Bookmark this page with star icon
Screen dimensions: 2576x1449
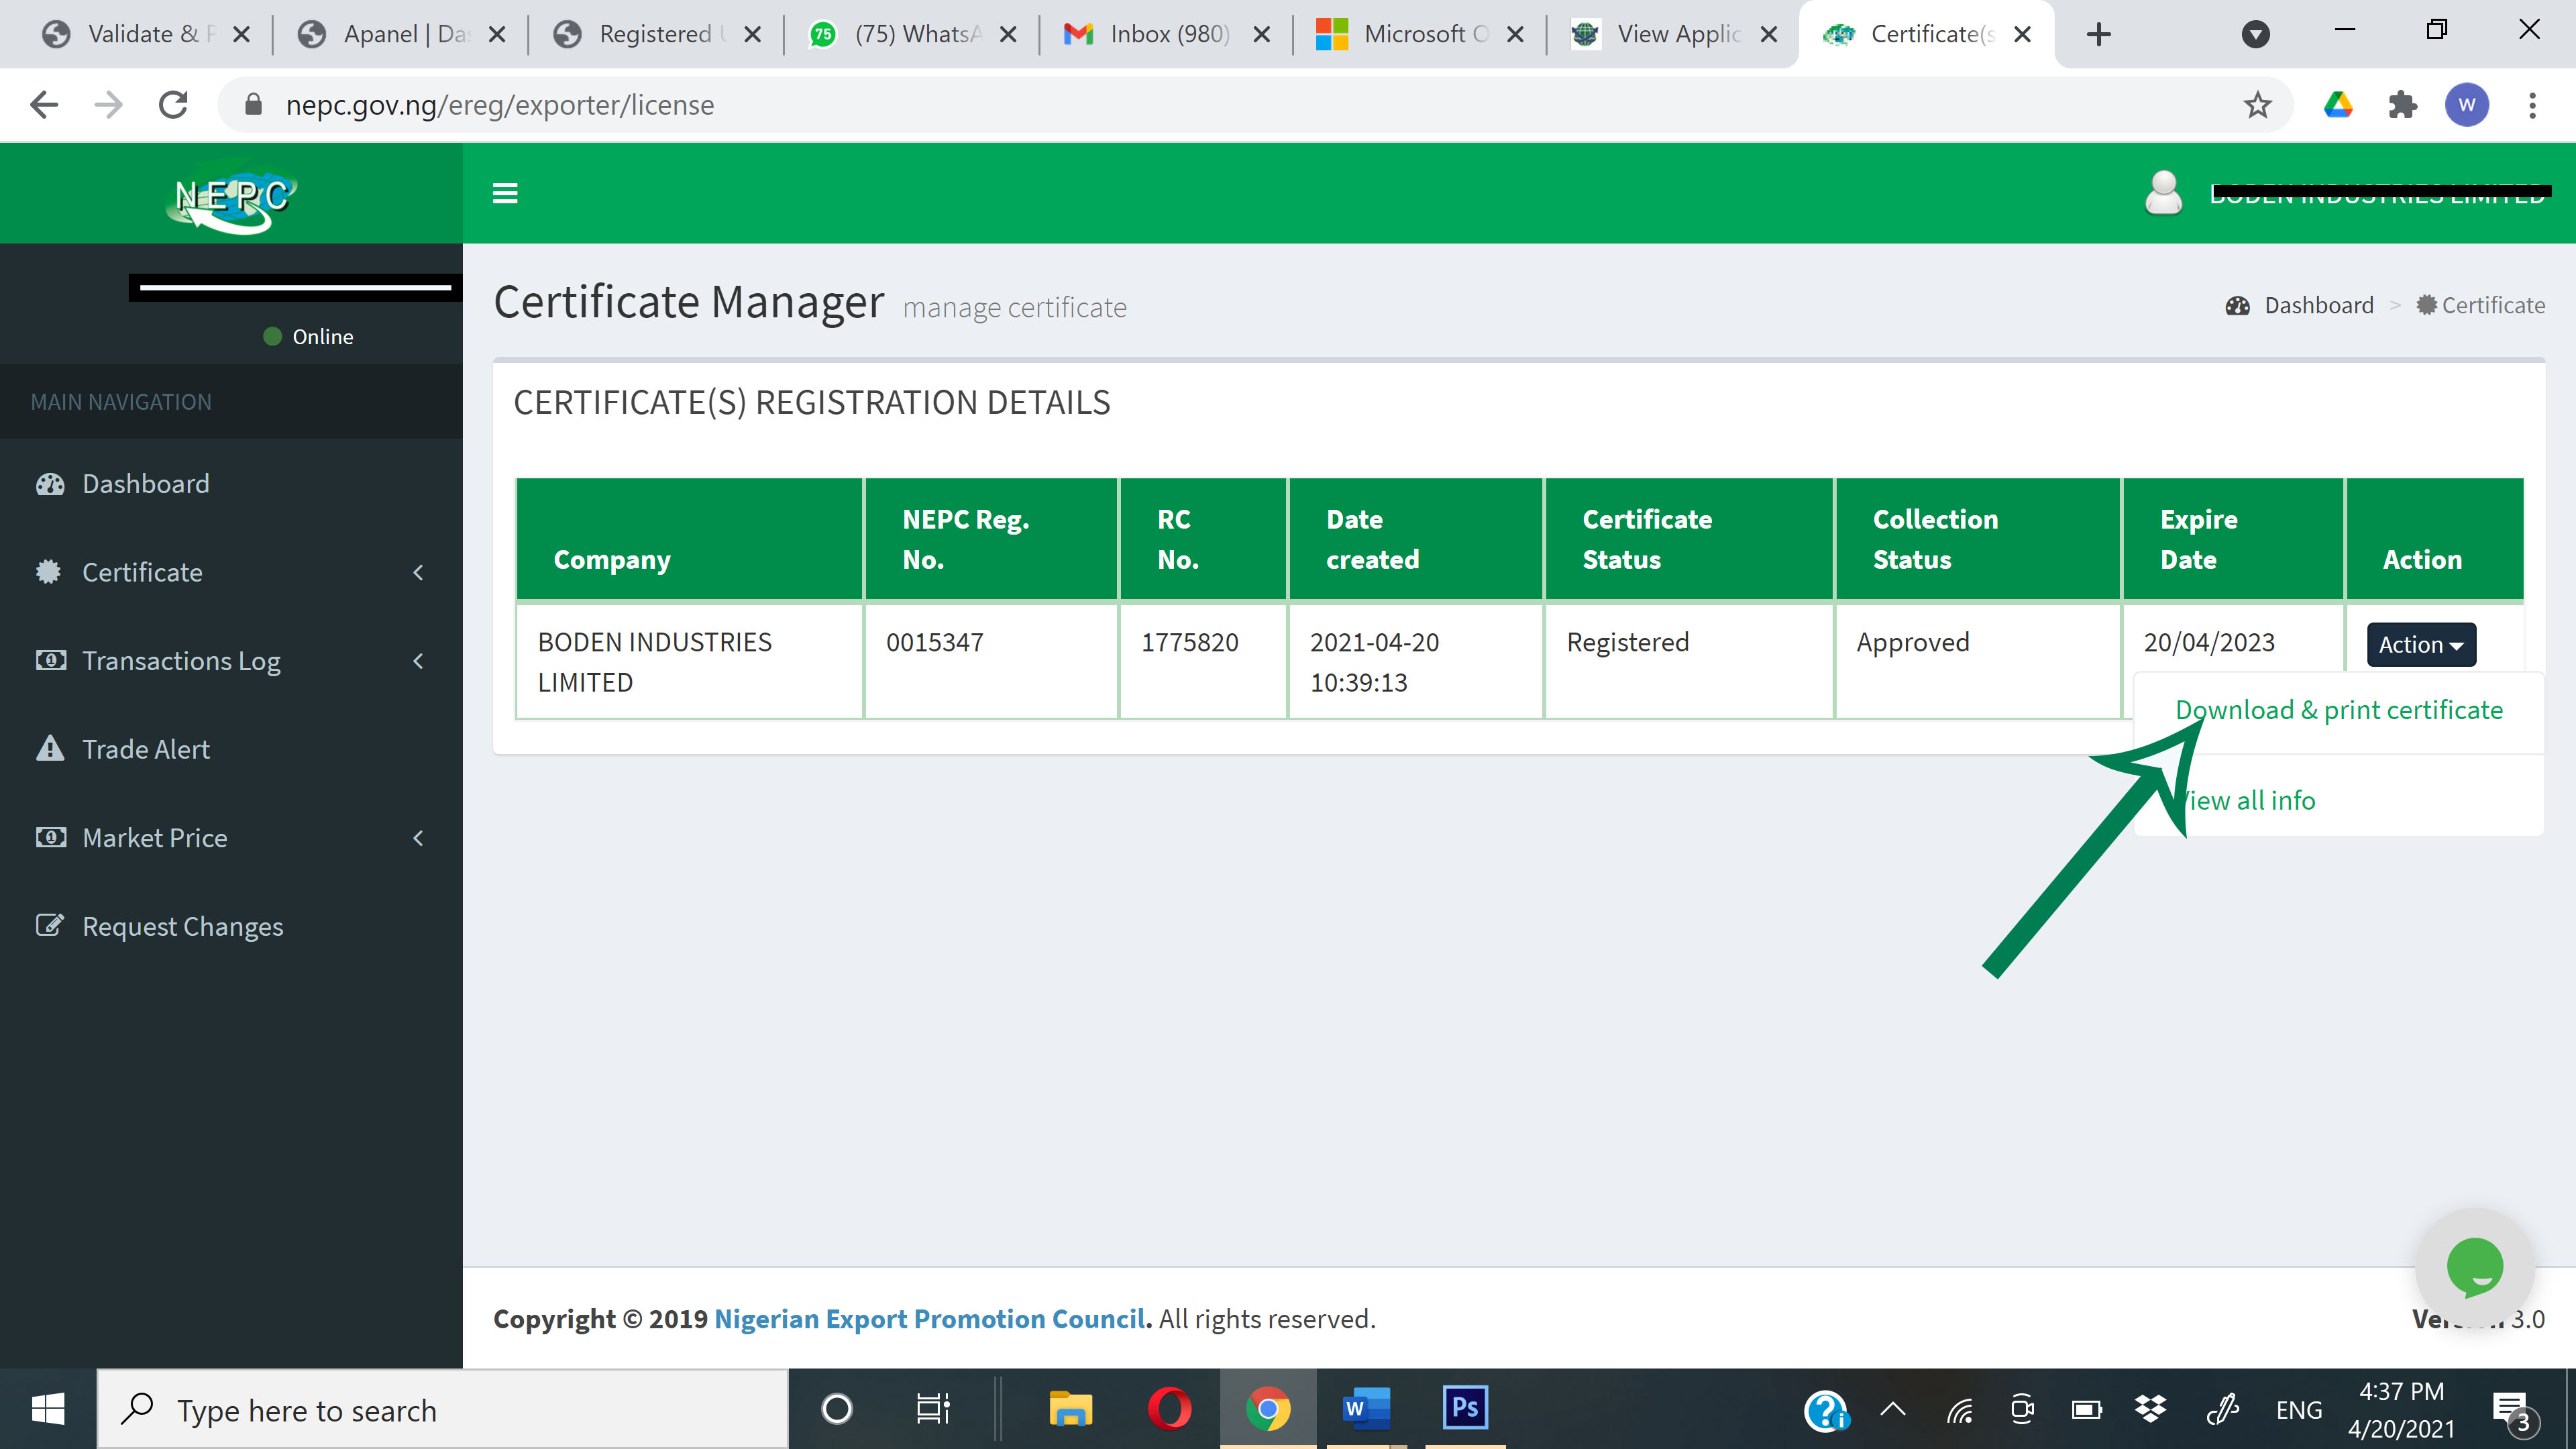click(x=2257, y=105)
